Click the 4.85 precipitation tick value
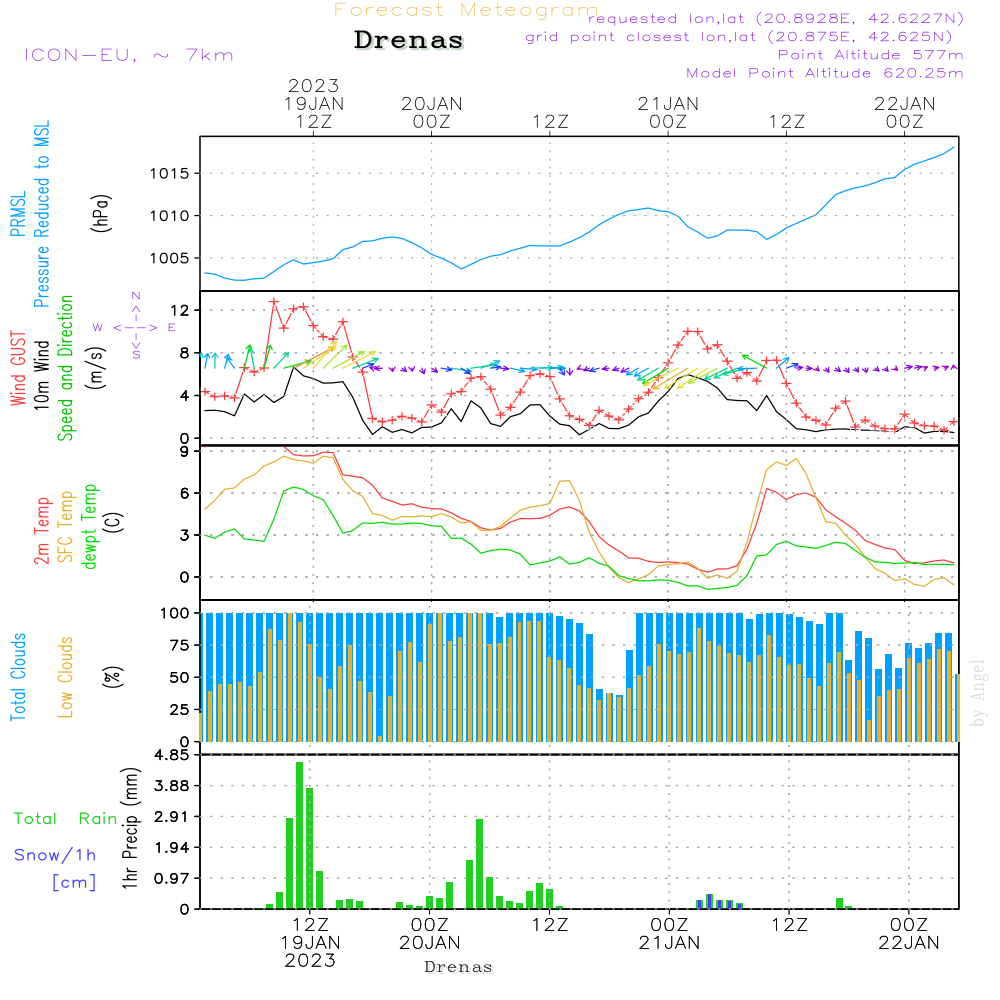Image resolution: width=1000 pixels, height=1000 pixels. (172, 755)
